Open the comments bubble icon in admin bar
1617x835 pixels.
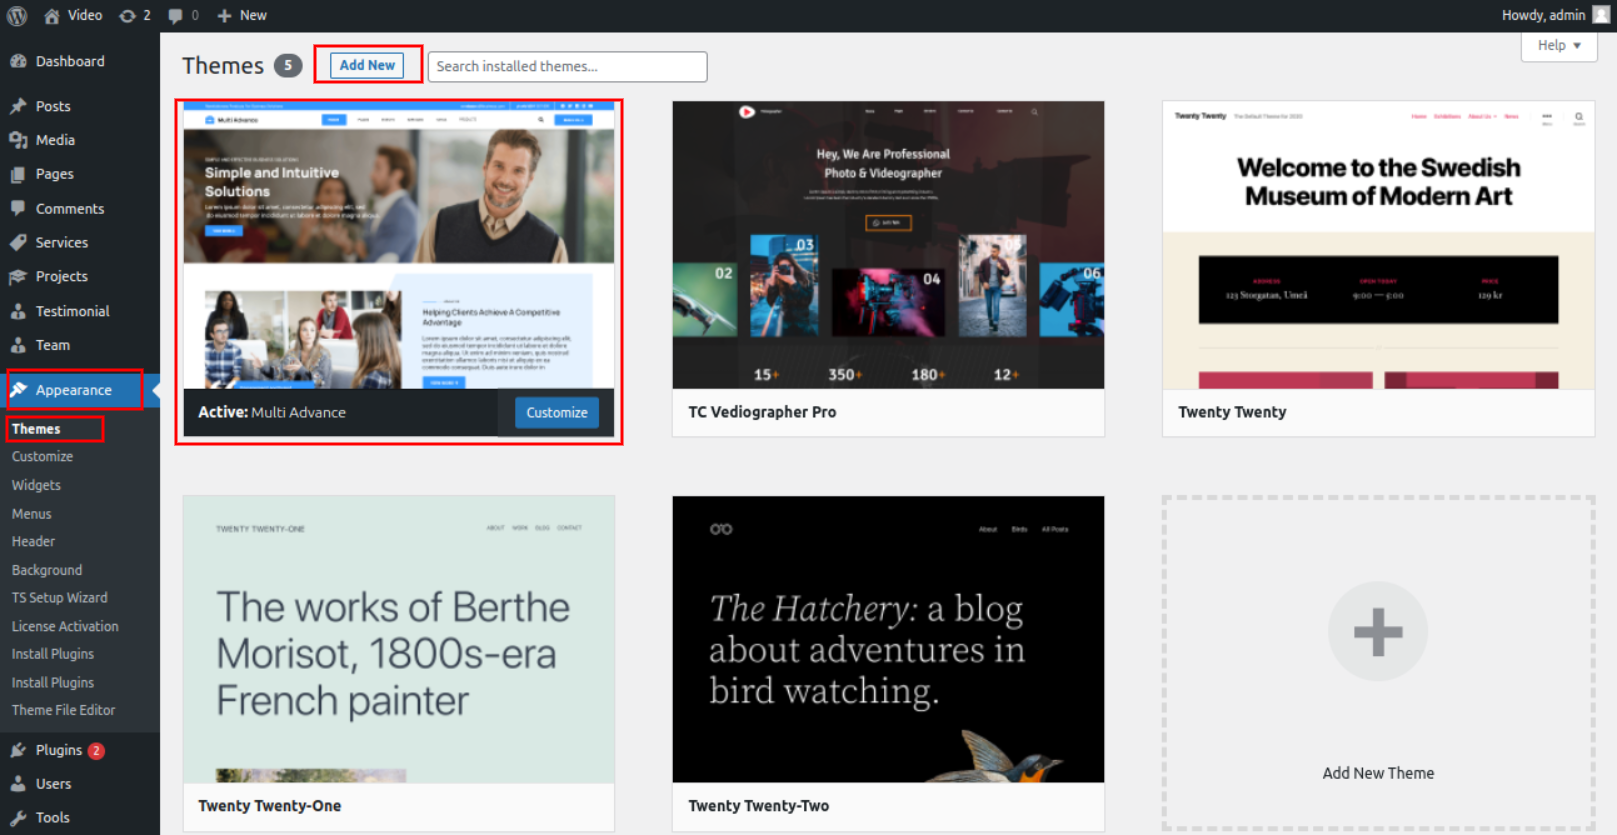[x=175, y=15]
